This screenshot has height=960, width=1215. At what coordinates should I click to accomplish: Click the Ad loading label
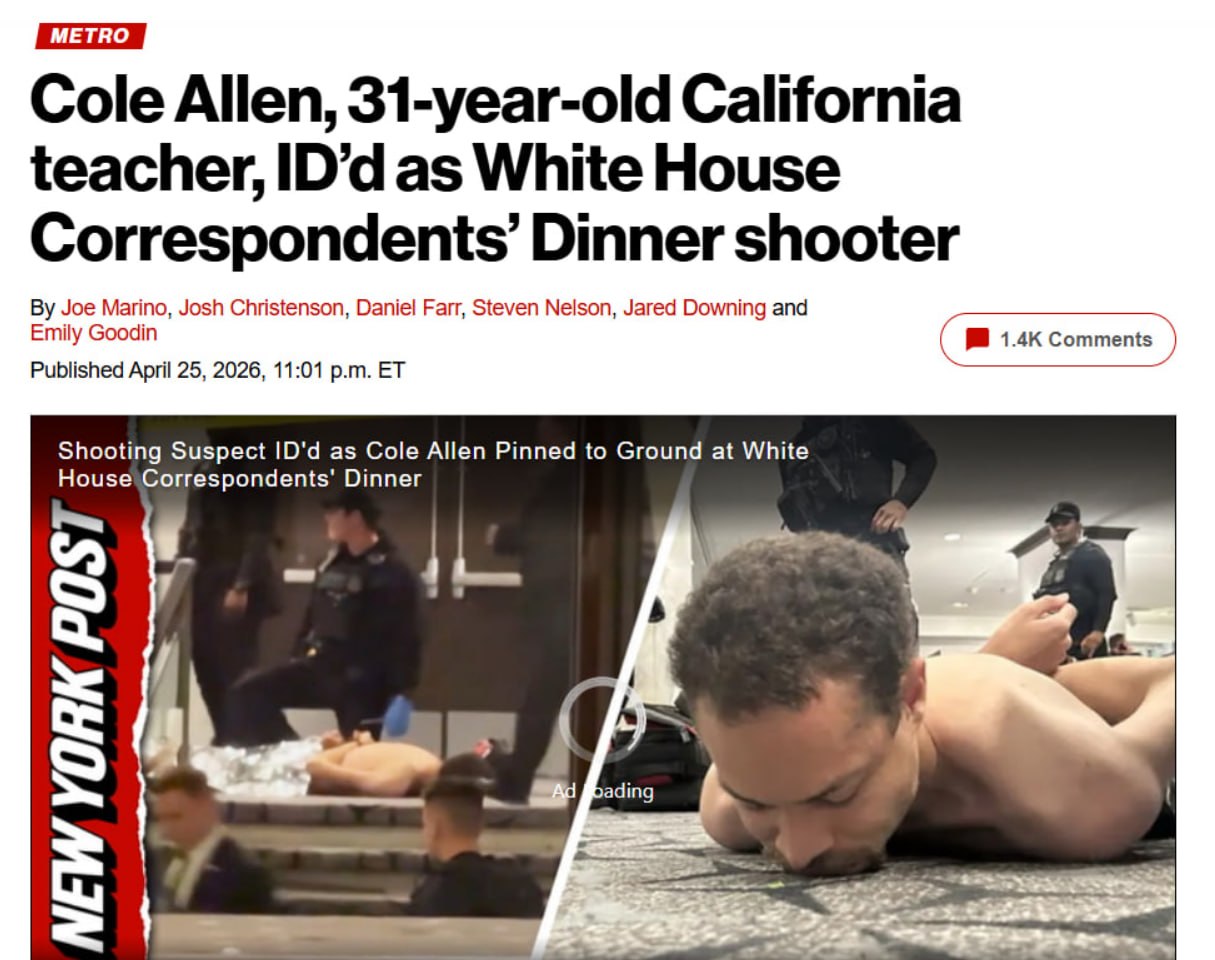[x=602, y=791]
